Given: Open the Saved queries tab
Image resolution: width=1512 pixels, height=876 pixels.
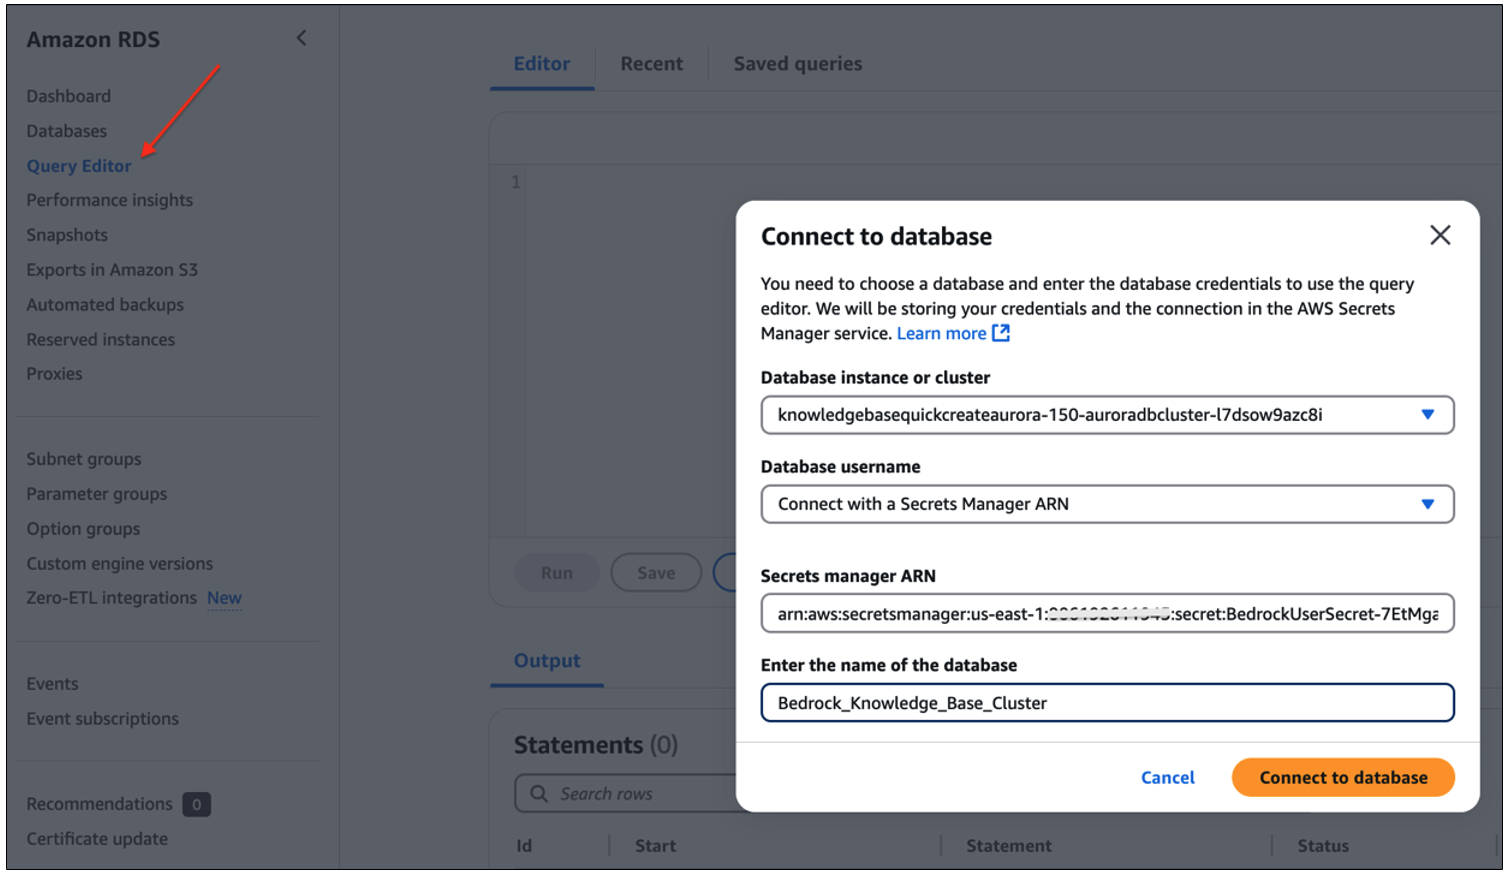Looking at the screenshot, I should (797, 63).
